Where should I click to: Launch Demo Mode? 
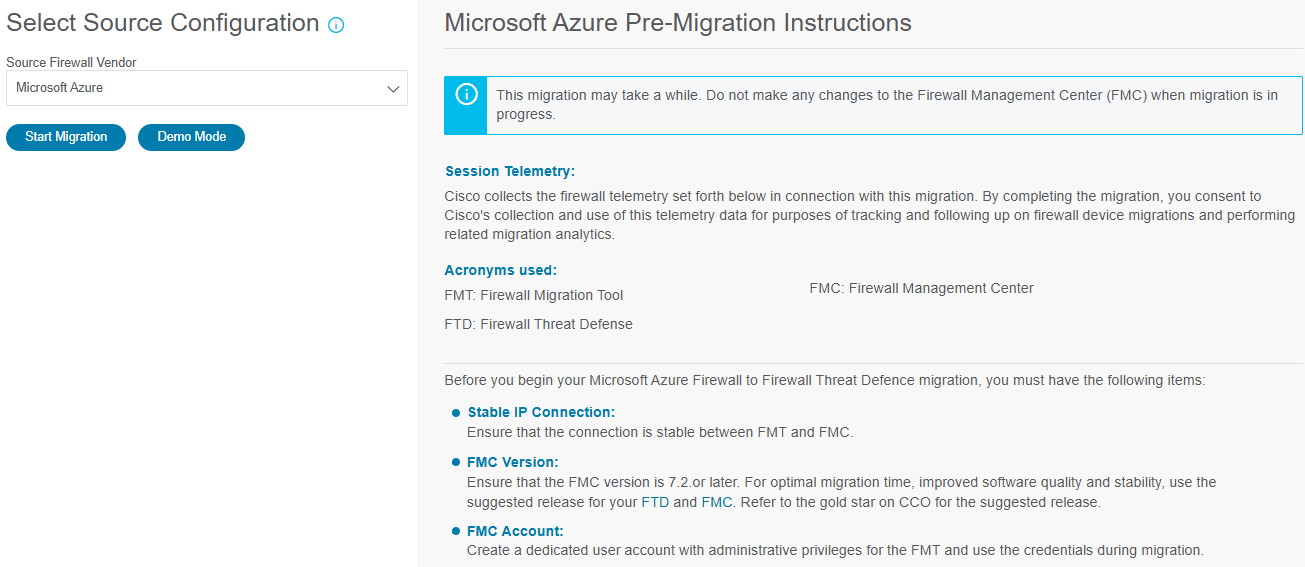(x=191, y=137)
